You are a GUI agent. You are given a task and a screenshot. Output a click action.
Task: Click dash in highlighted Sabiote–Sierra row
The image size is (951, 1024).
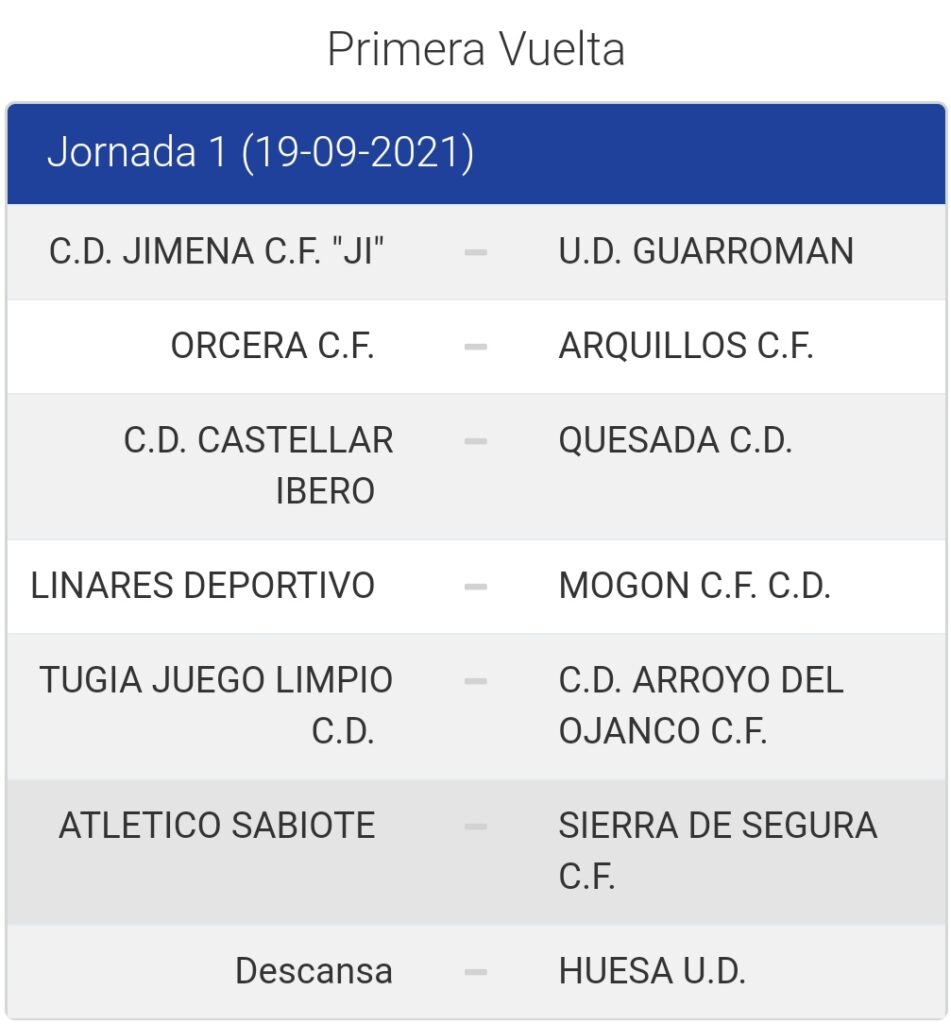pos(476,826)
